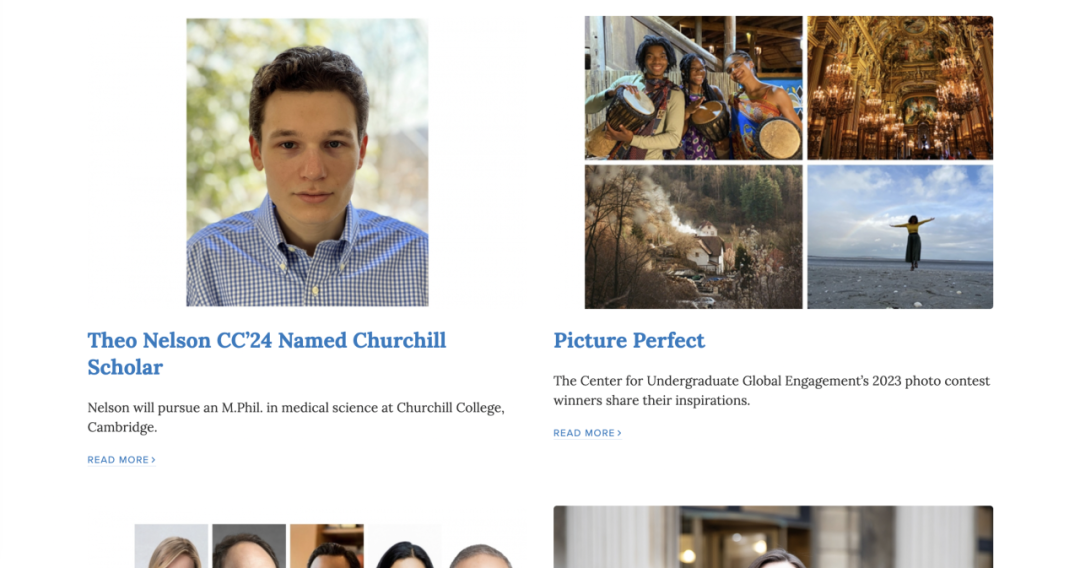
Task: Click the blonde woman's headshot at bottom
Action: click(172, 546)
